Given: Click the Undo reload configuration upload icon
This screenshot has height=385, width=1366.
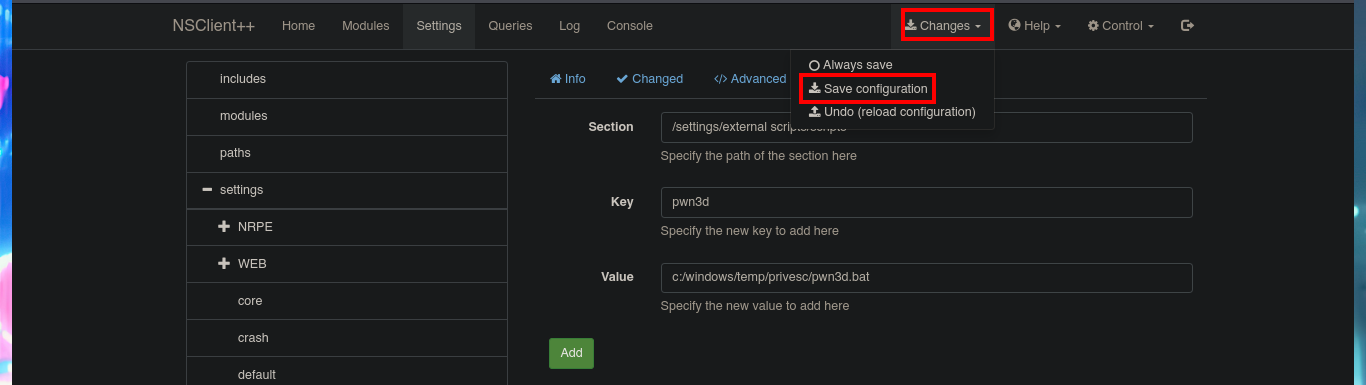Looking at the screenshot, I should pos(815,112).
